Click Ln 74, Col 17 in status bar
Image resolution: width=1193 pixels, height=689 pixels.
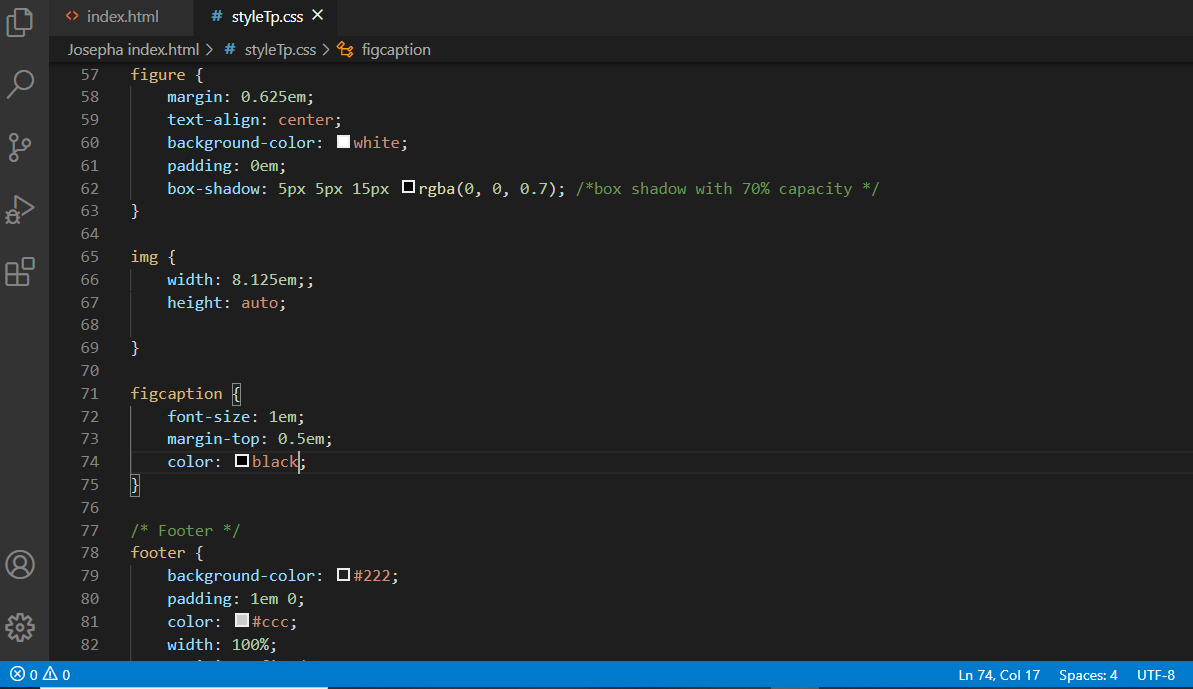999,675
